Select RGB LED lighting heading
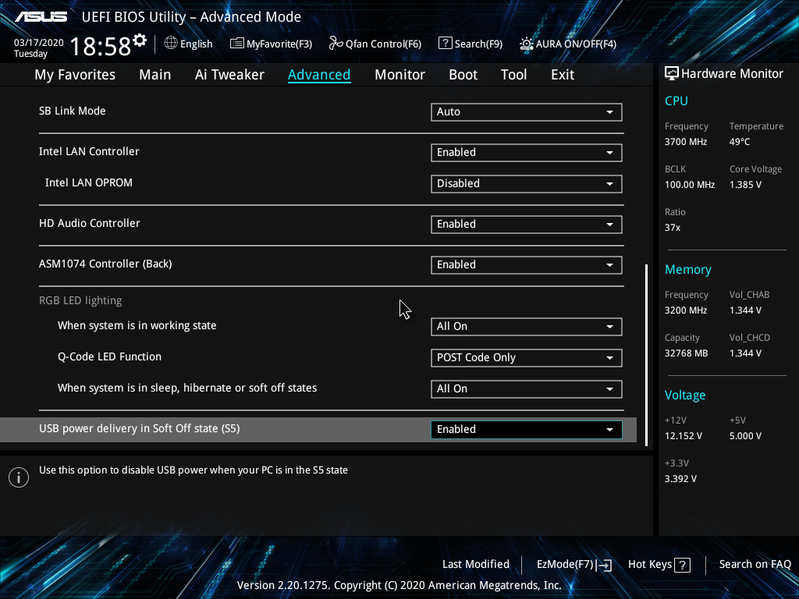Viewport: 799px width, 599px height. tap(81, 301)
